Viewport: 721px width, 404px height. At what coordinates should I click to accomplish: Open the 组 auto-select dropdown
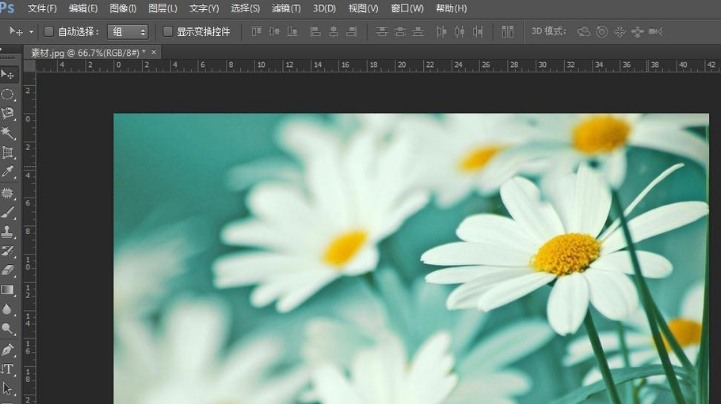(x=128, y=32)
